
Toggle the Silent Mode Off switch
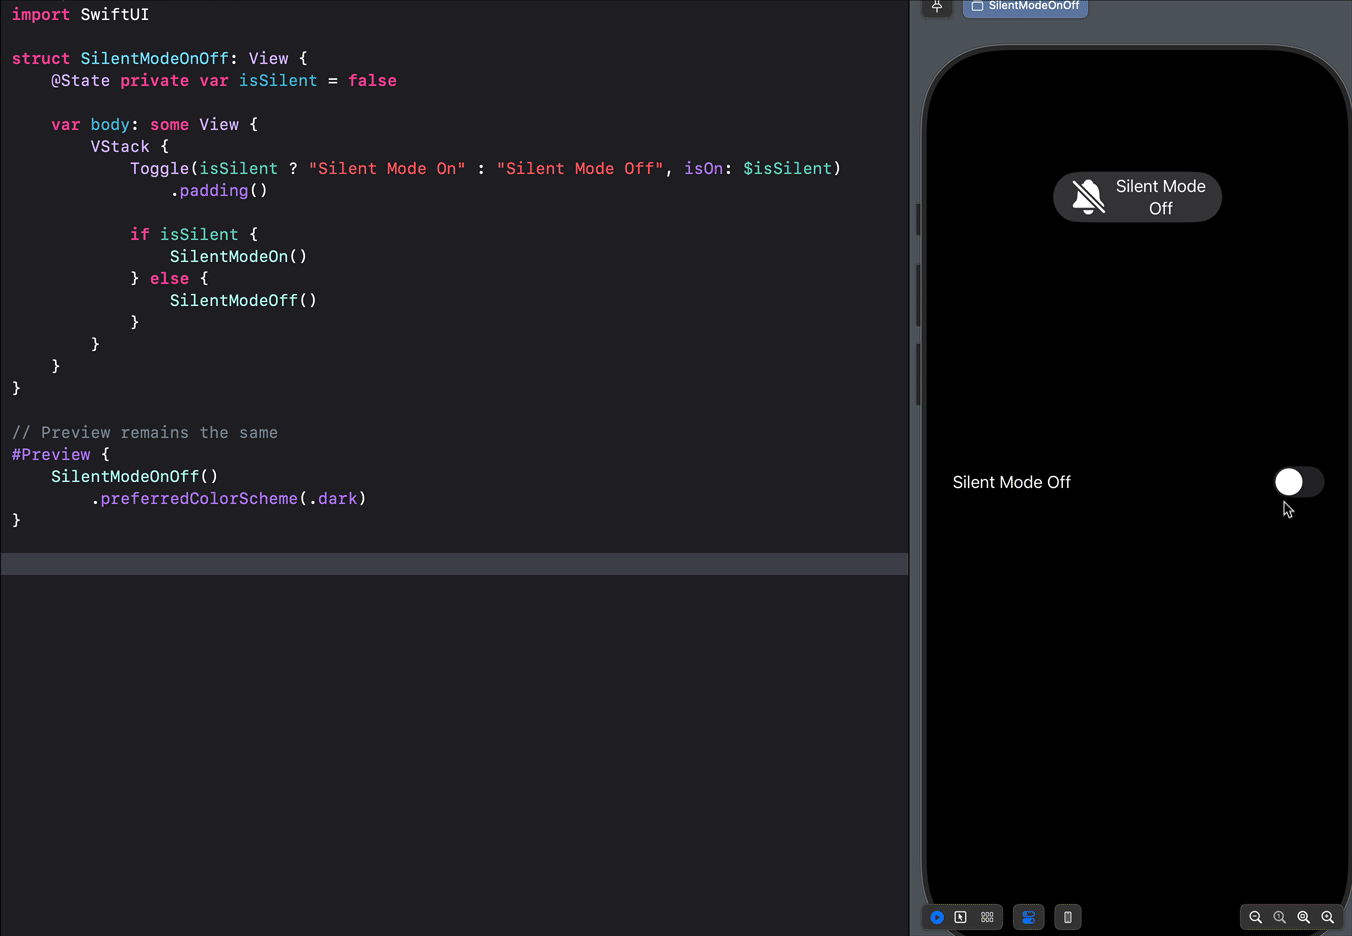(1299, 482)
